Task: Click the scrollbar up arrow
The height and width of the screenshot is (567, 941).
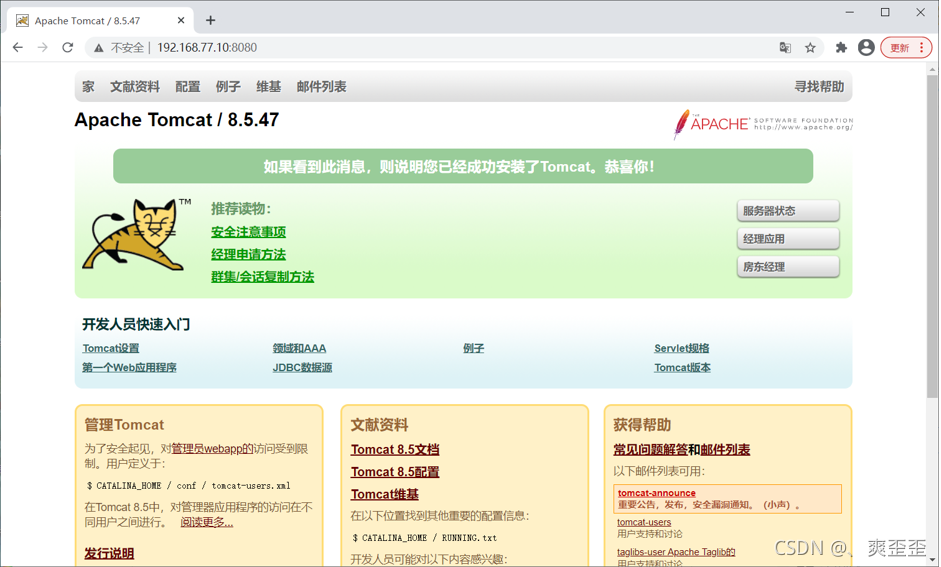Action: pos(932,69)
